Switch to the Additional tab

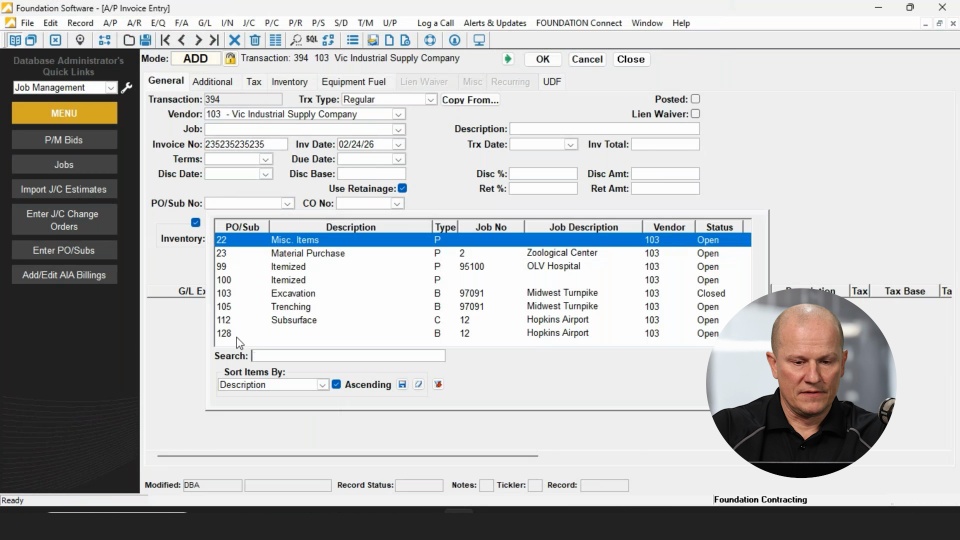pyautogui.click(x=212, y=81)
